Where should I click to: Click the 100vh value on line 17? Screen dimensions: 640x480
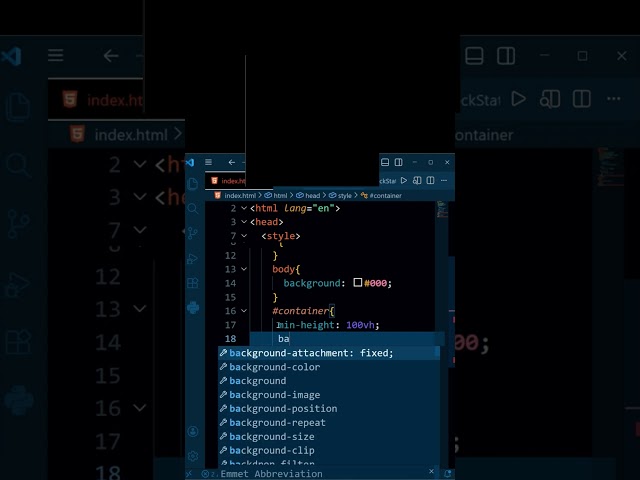point(360,325)
